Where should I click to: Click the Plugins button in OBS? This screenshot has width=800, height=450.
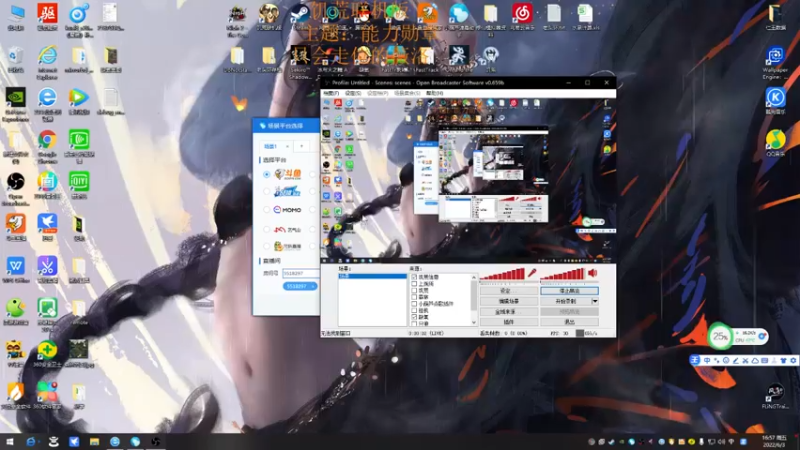pos(508,322)
